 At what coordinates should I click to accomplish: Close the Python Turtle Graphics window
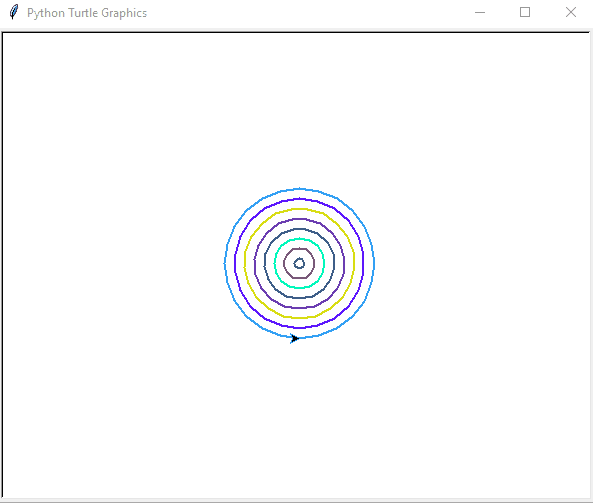[x=570, y=12]
